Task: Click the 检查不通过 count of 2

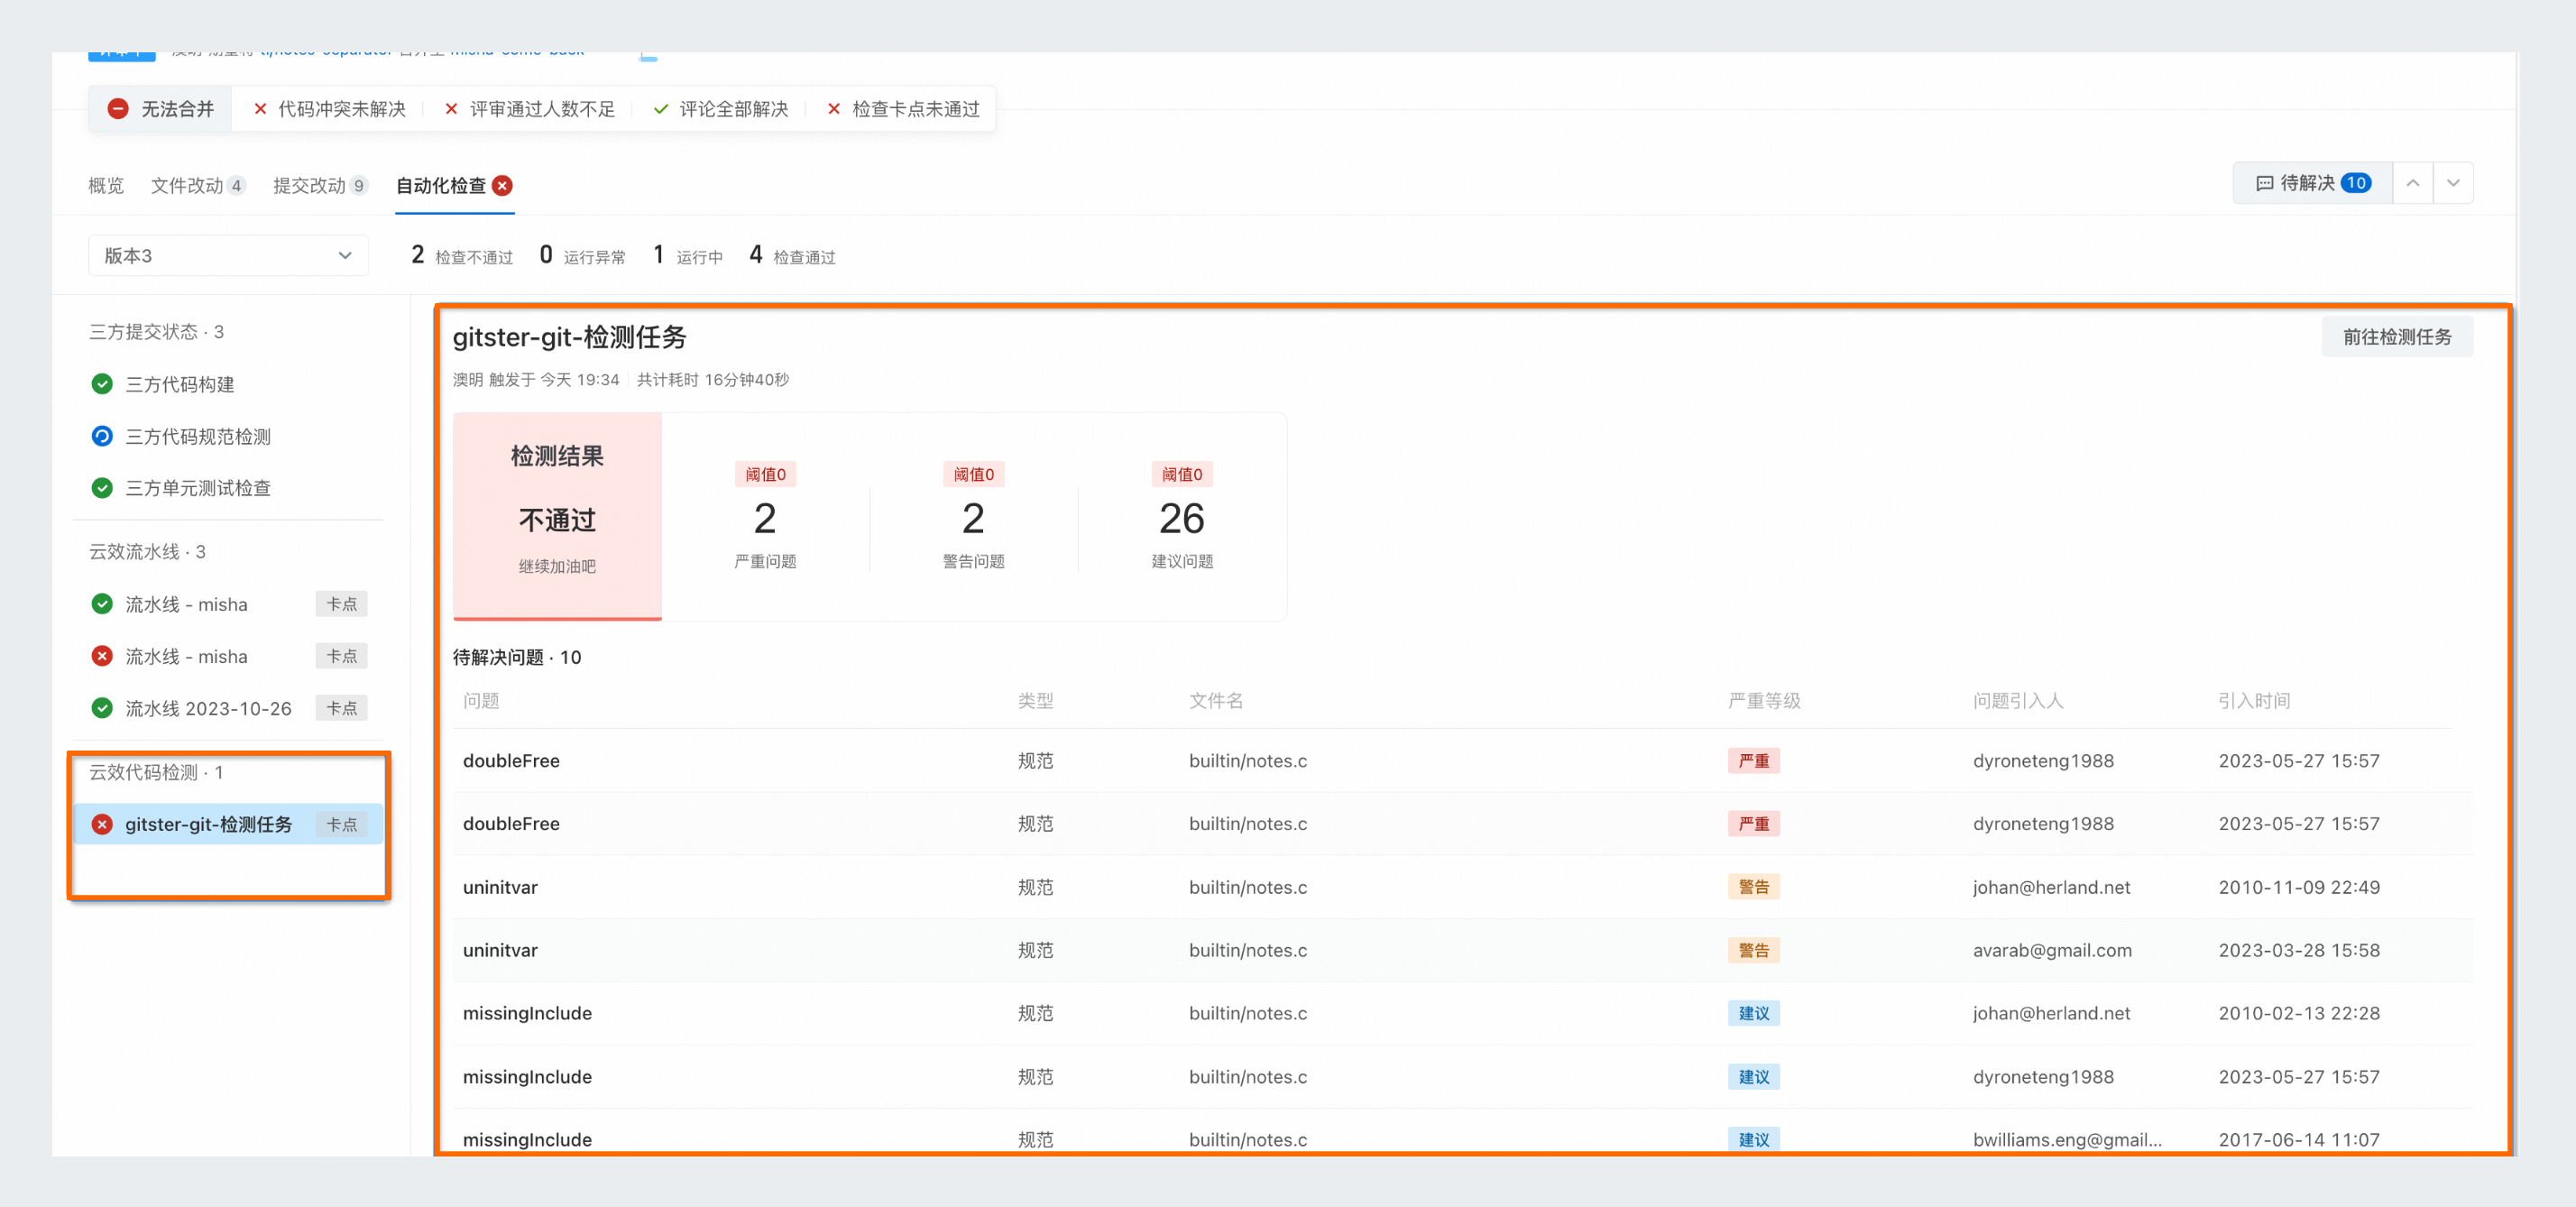Action: (417, 255)
